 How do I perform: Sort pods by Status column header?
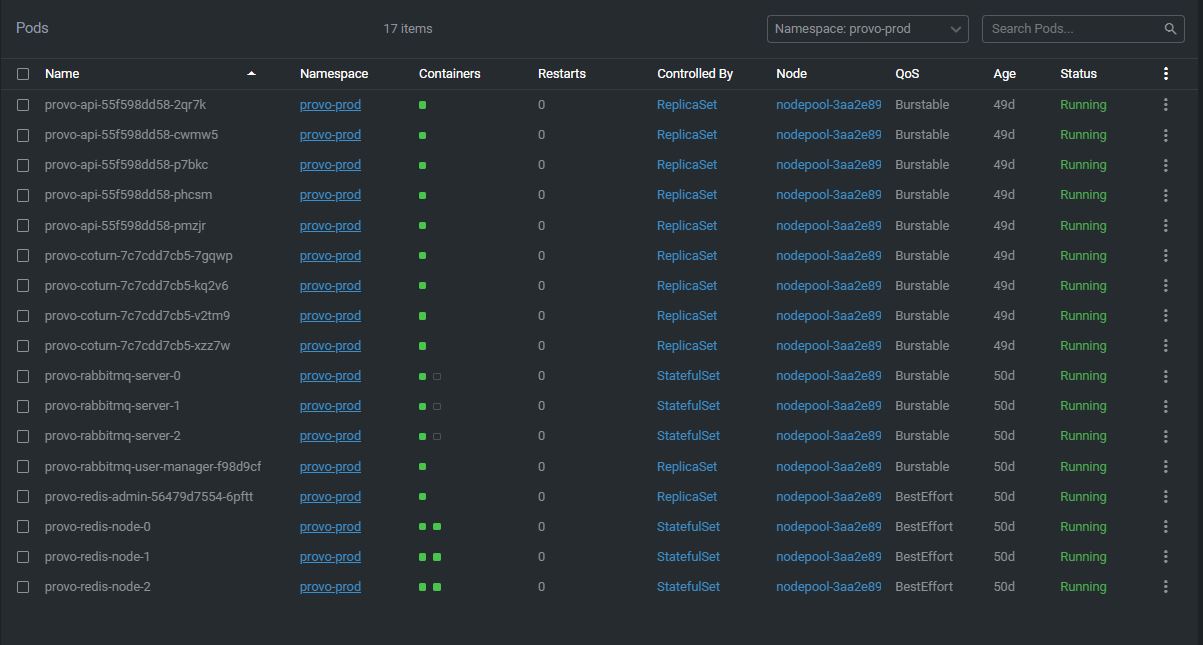(x=1078, y=74)
